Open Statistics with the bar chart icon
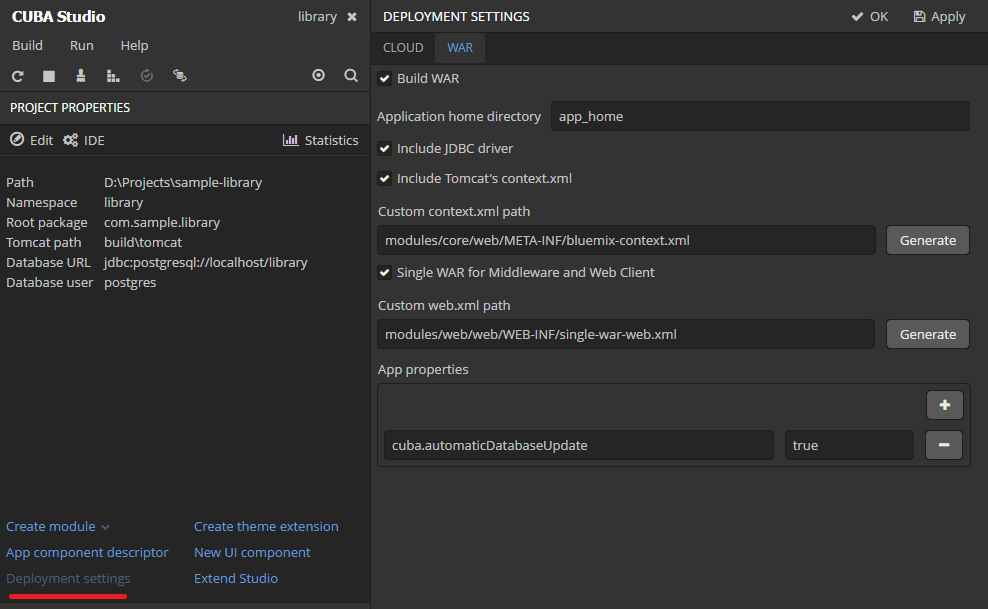This screenshot has height=609, width=988. tap(320, 140)
